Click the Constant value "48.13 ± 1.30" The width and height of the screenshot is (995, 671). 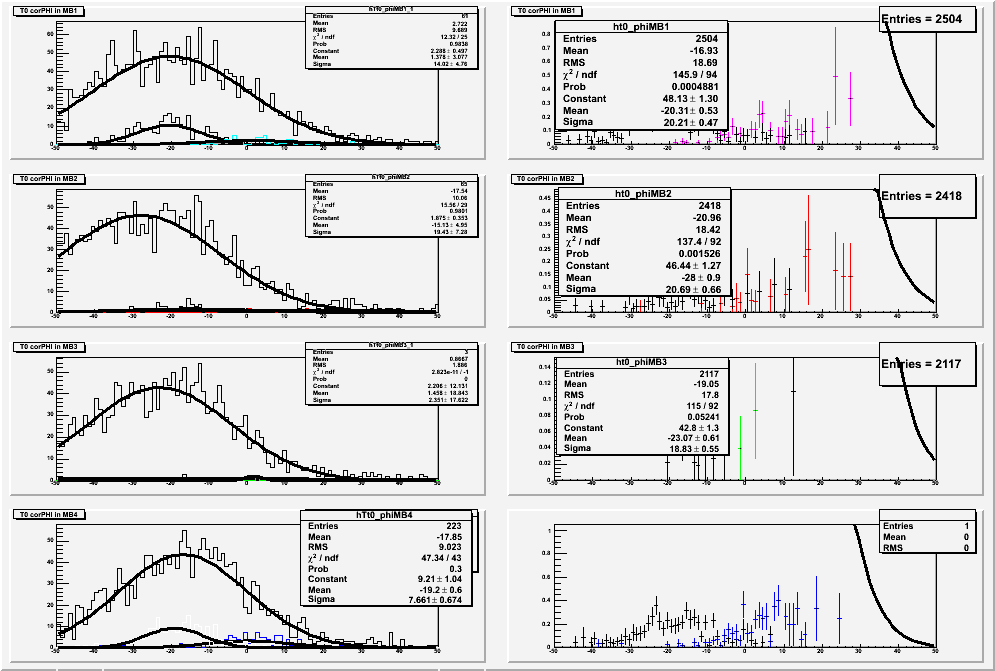690,98
